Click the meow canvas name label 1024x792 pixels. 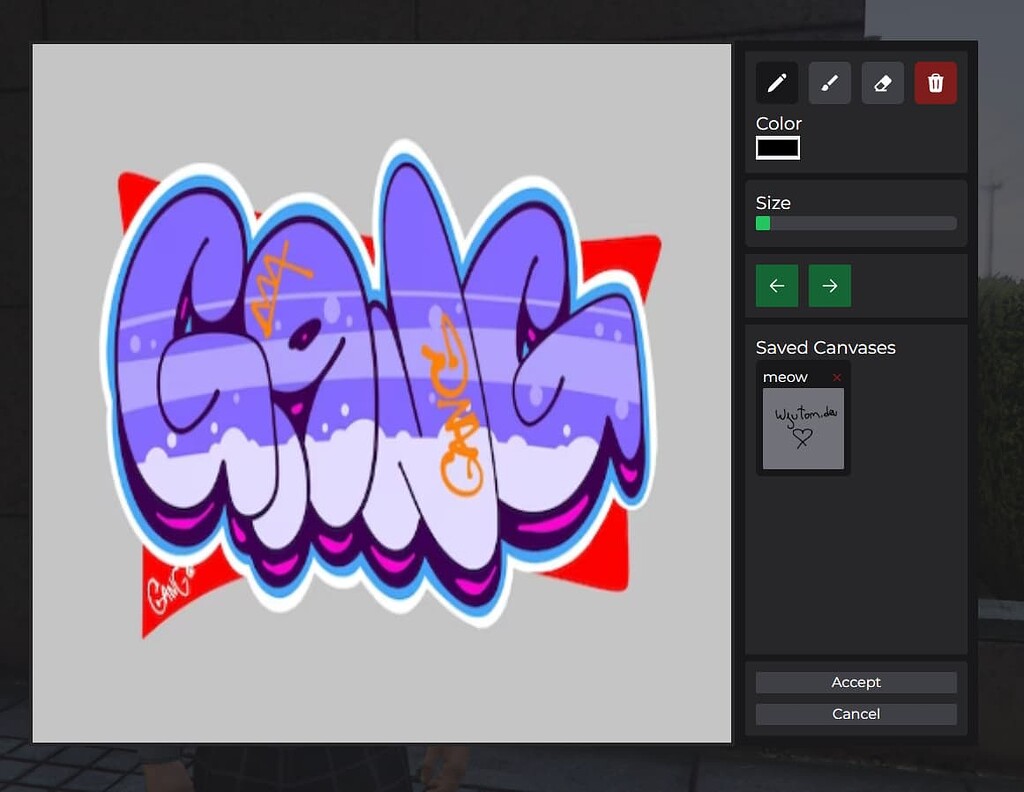[x=785, y=377]
